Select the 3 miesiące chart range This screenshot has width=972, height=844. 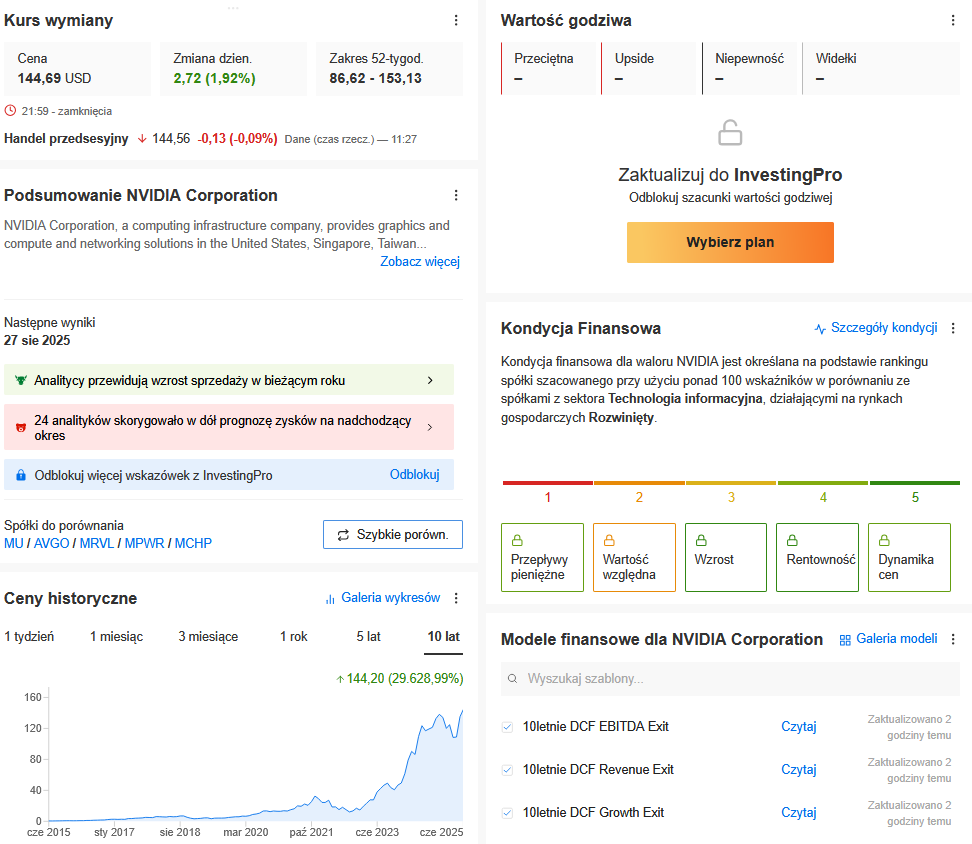pyautogui.click(x=208, y=636)
